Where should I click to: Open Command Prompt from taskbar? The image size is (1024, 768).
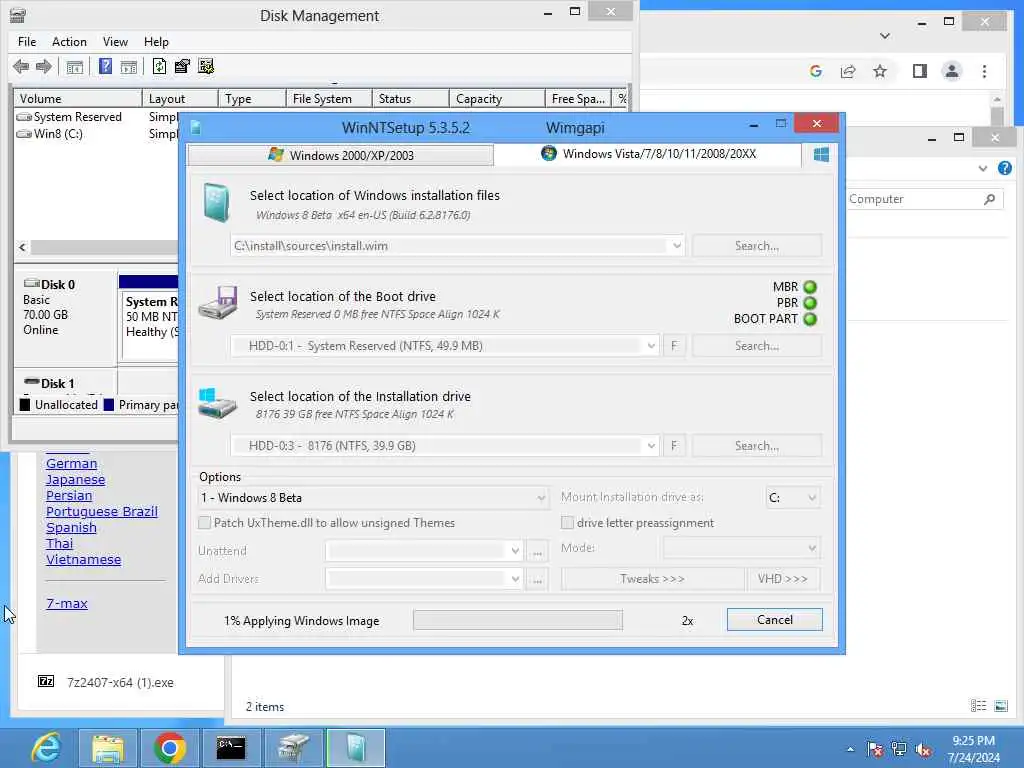point(231,748)
